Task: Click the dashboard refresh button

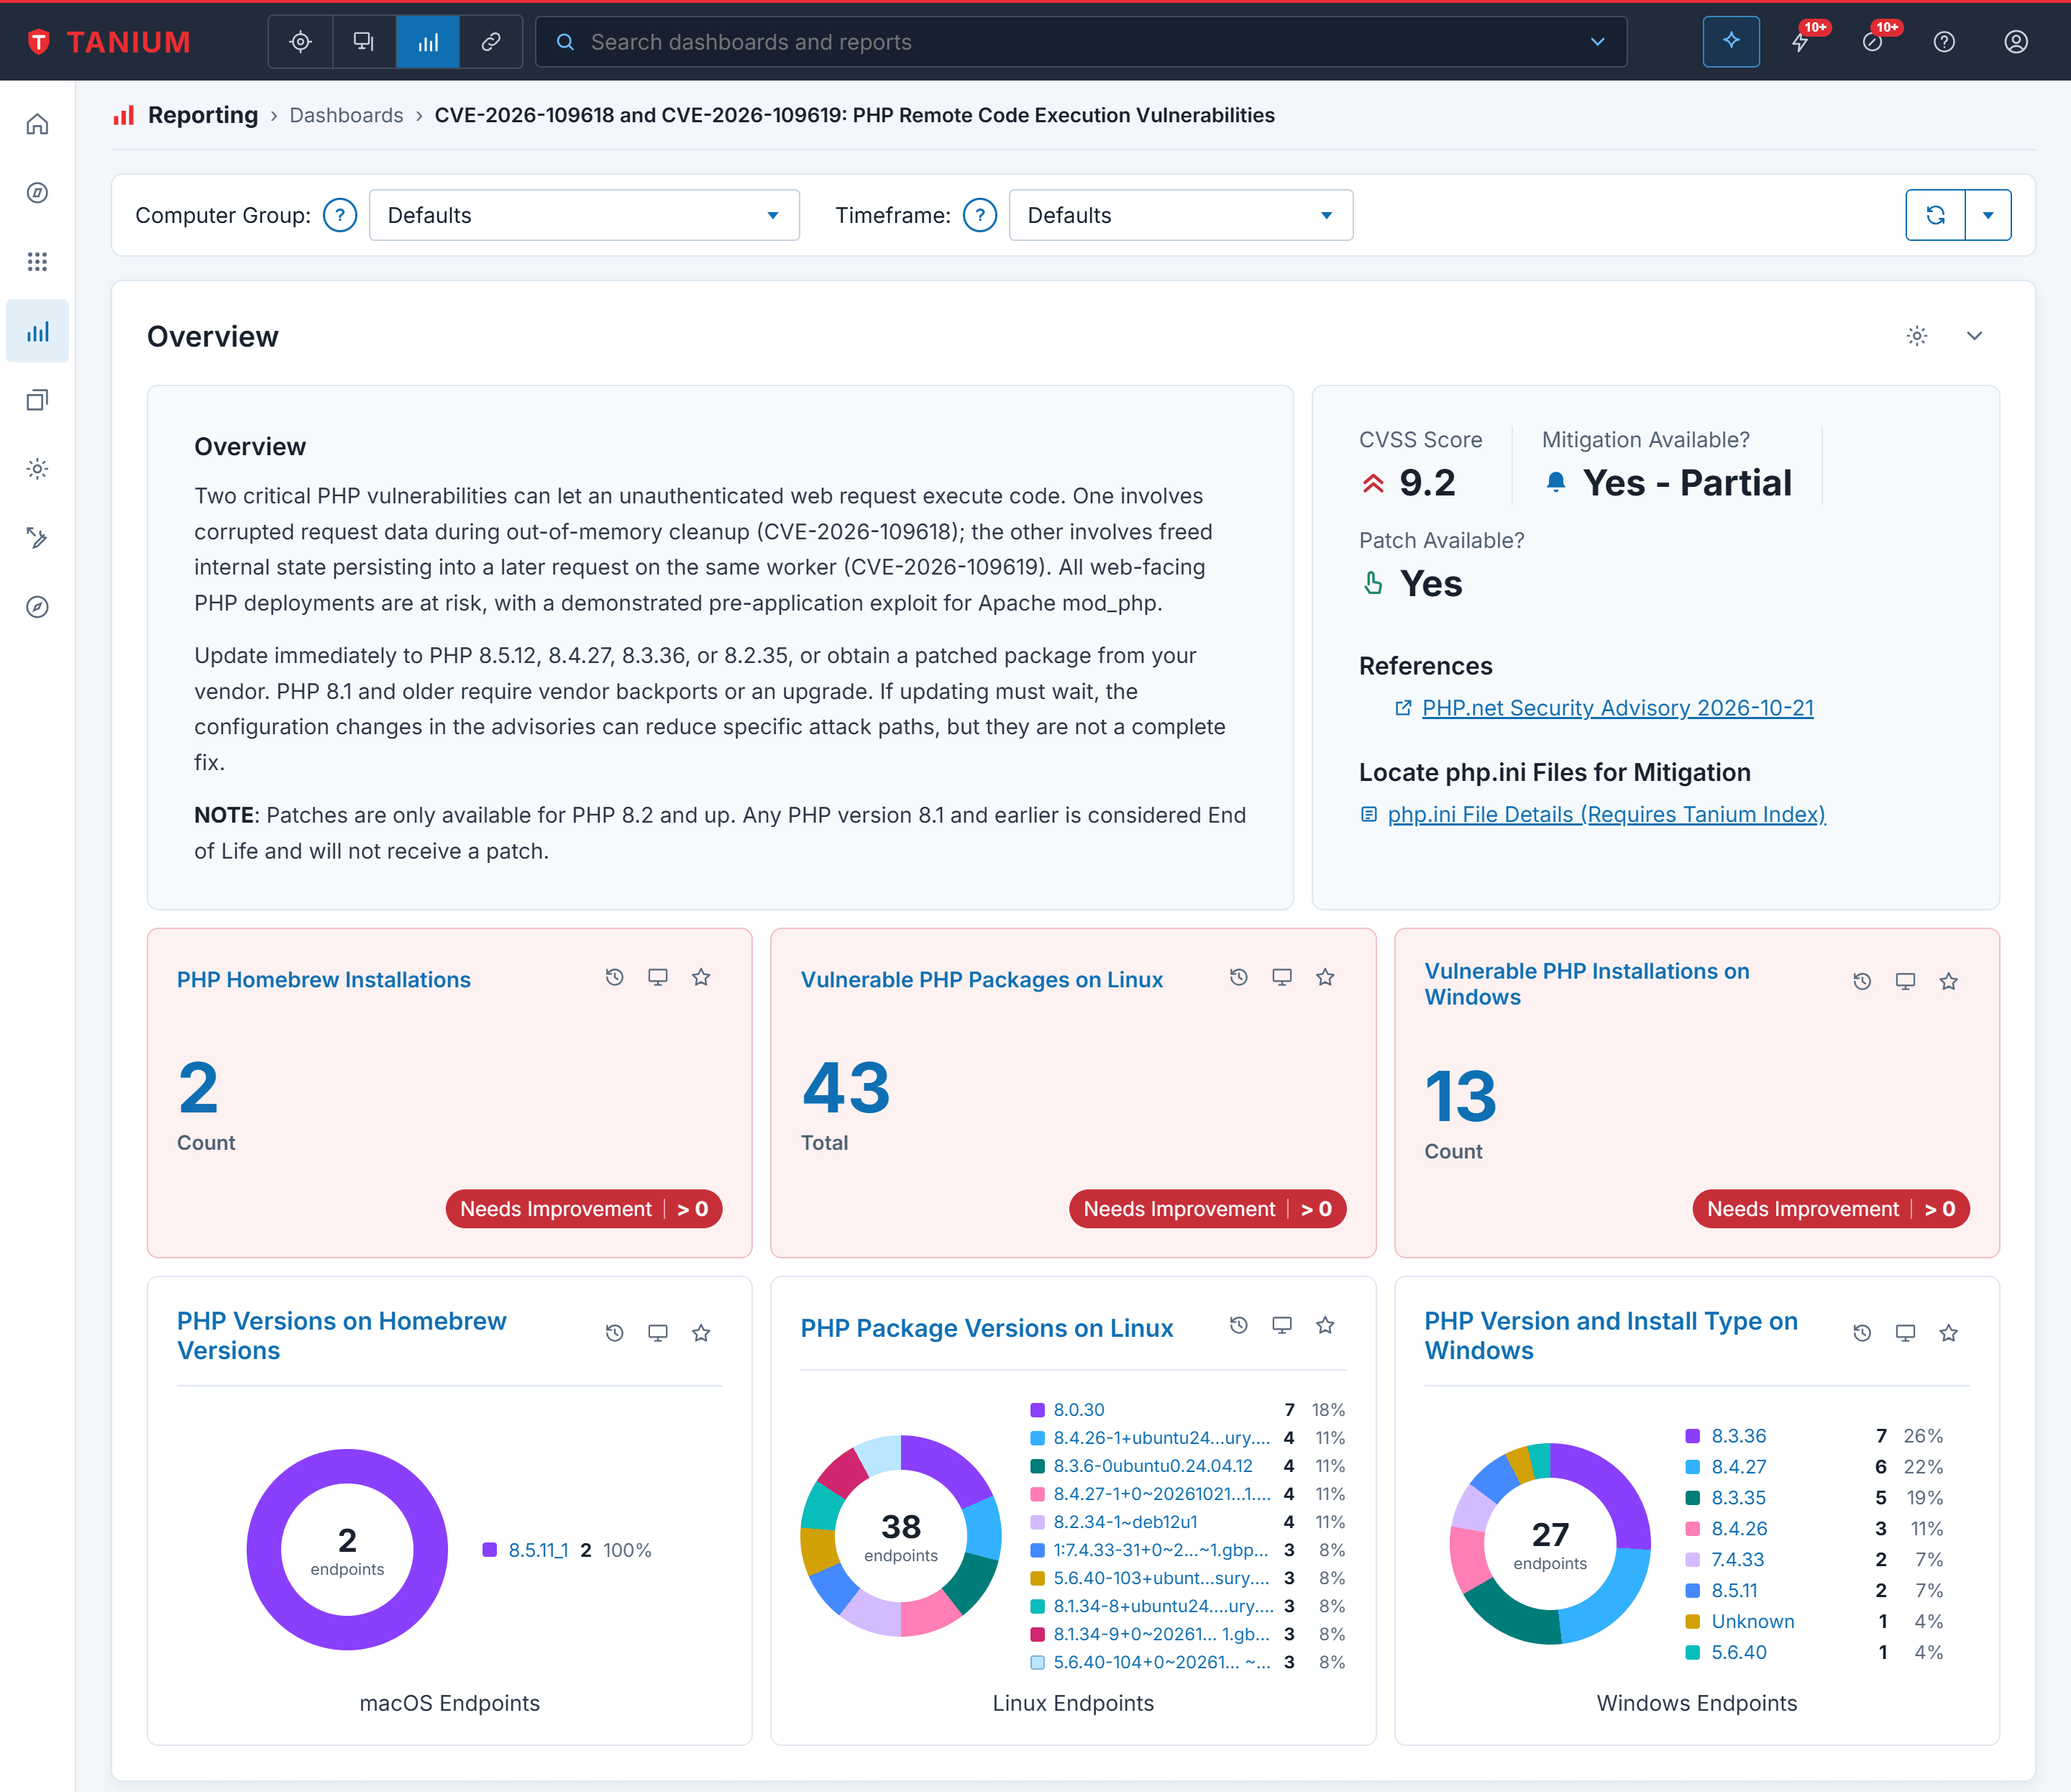Action: pyautogui.click(x=1935, y=215)
